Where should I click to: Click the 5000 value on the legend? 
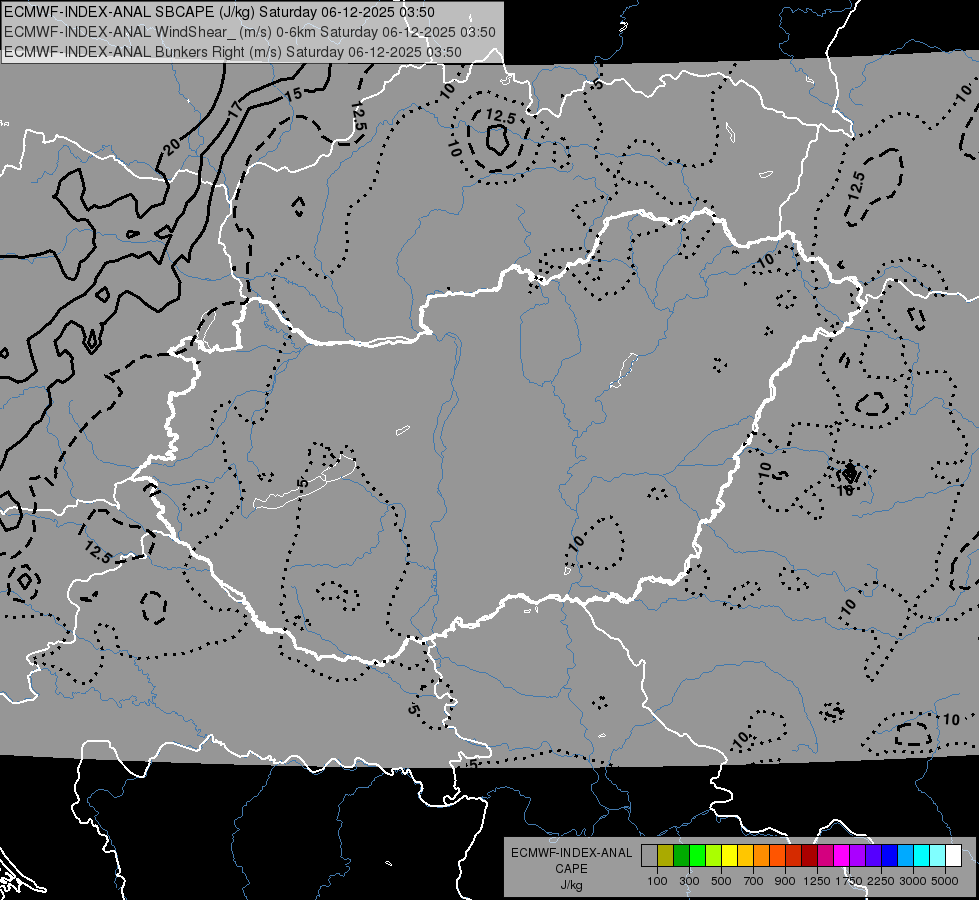click(945, 881)
